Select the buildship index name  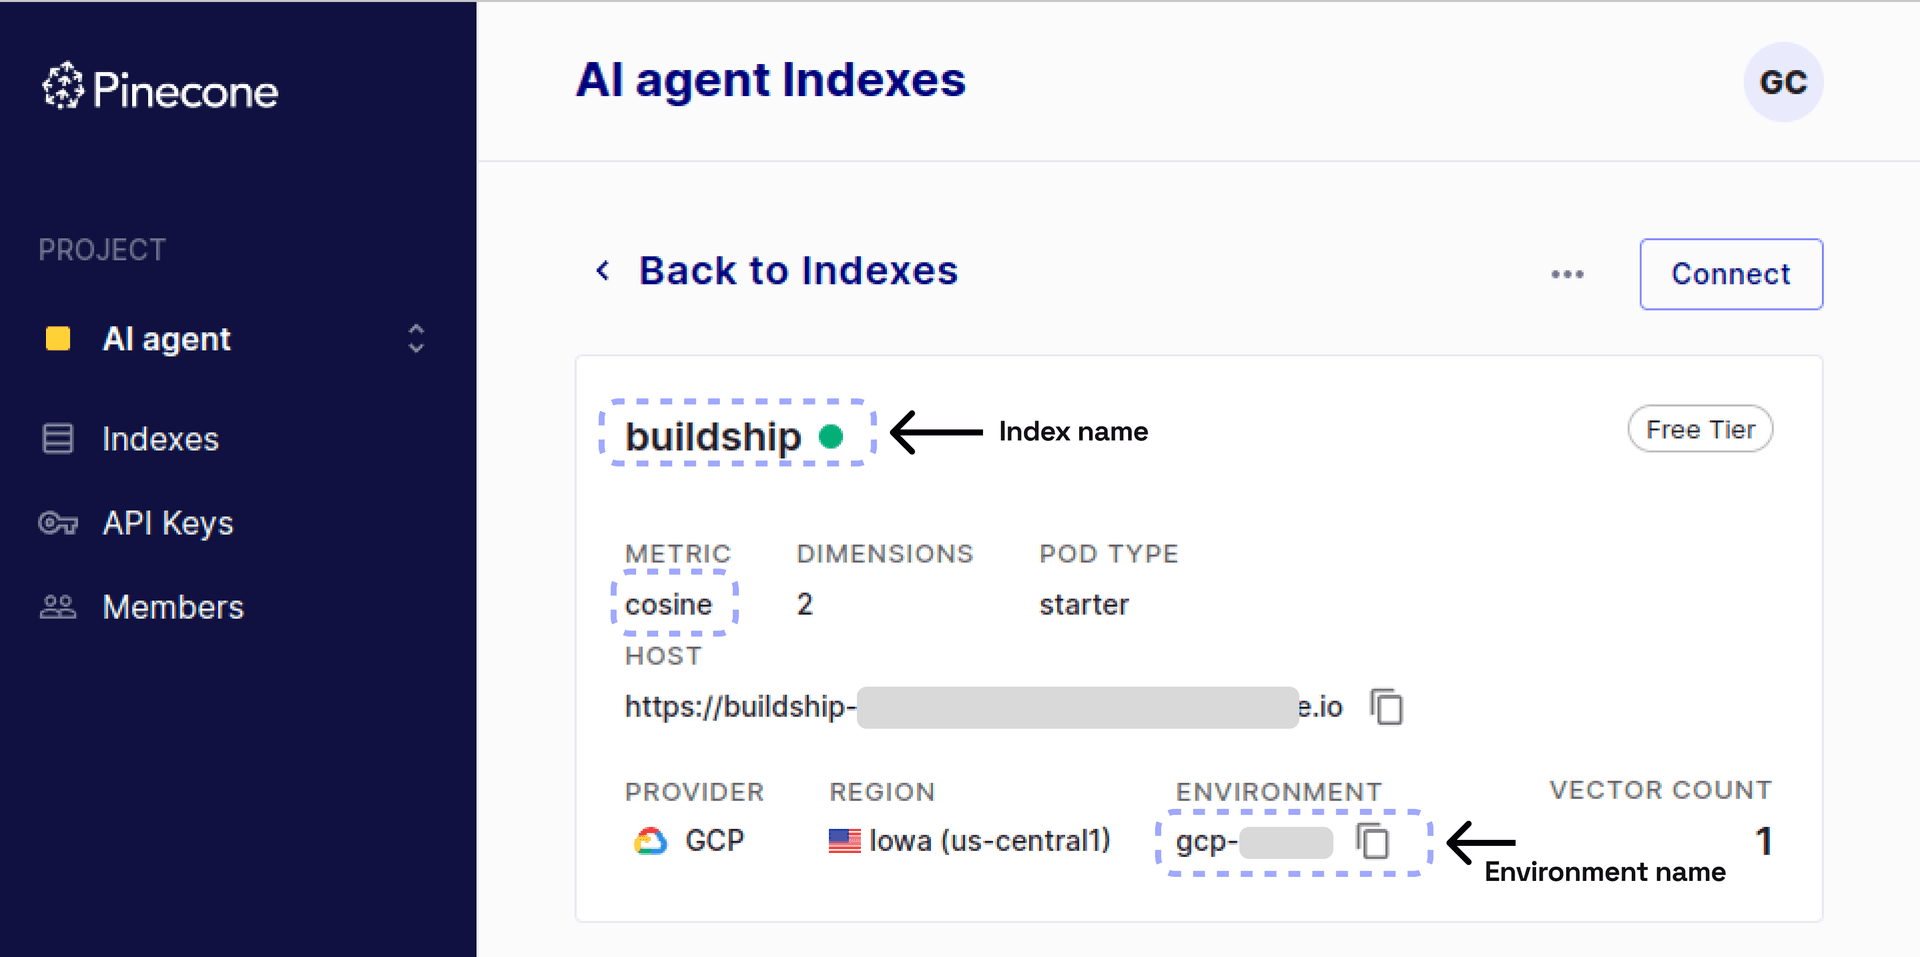click(x=712, y=436)
